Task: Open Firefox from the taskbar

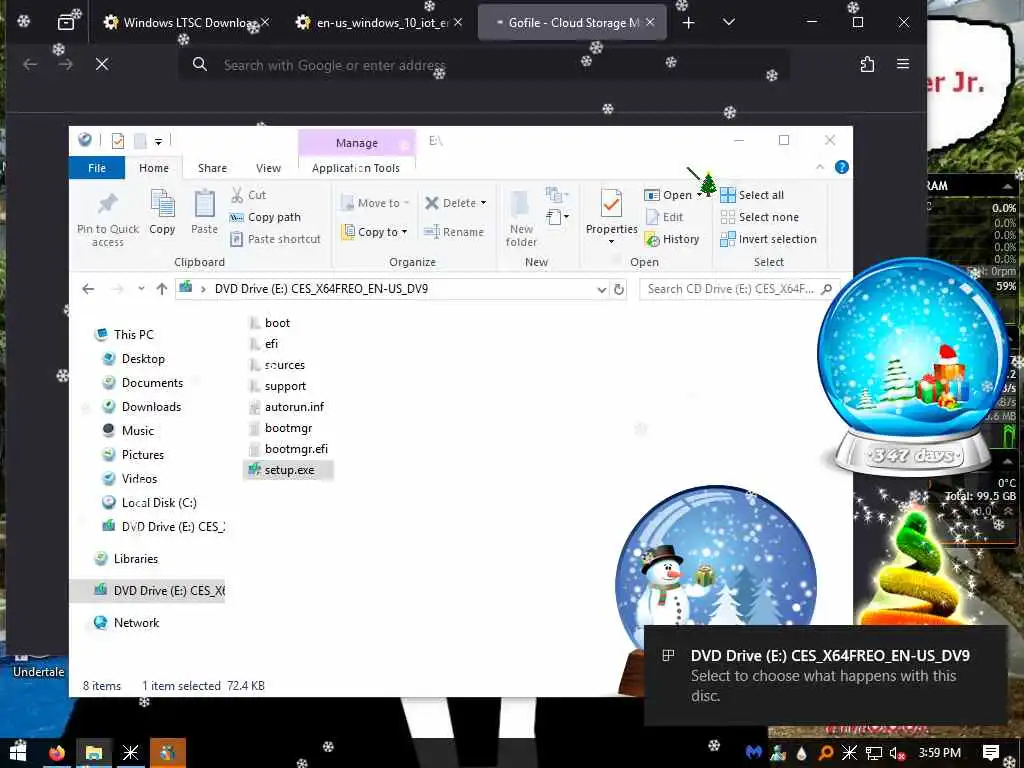Action: pyautogui.click(x=57, y=753)
